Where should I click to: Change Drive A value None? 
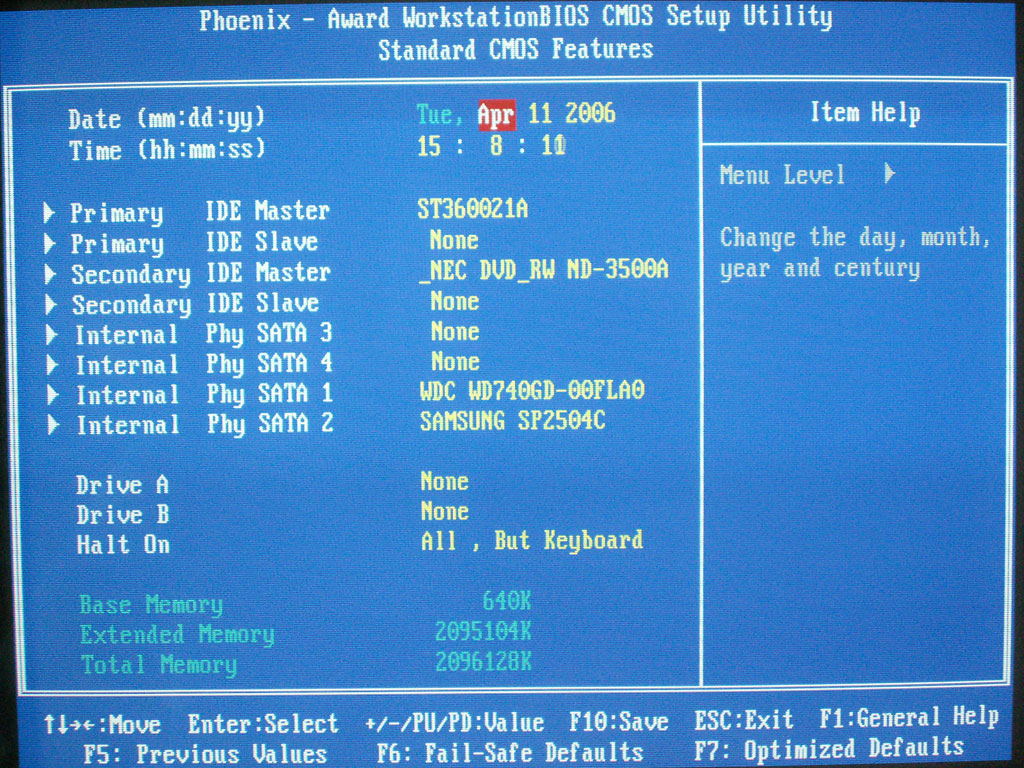click(444, 481)
